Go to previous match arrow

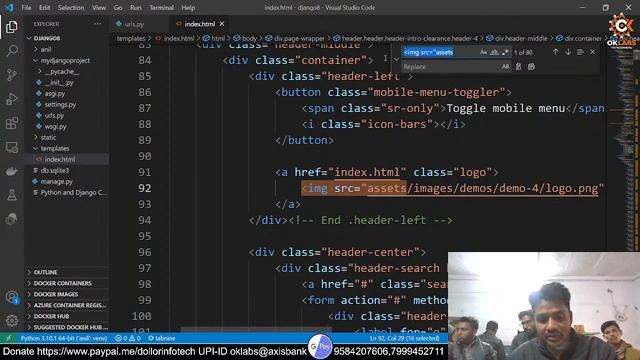pos(556,52)
